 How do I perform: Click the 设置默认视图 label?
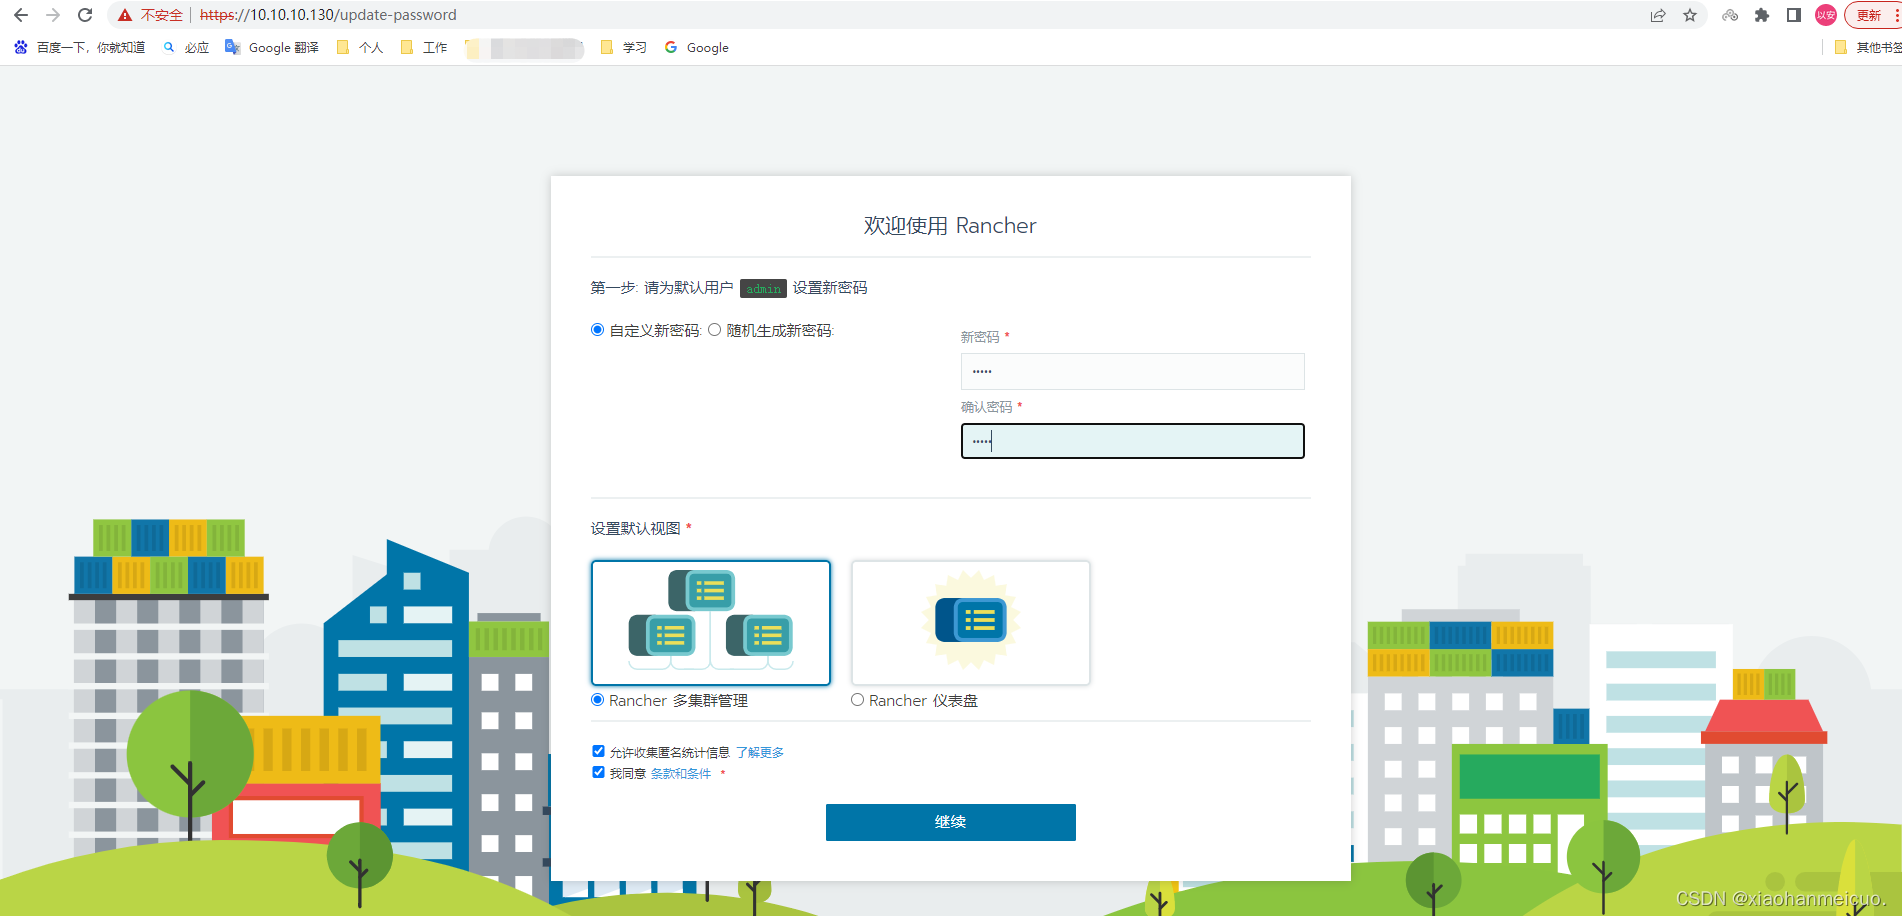coord(635,528)
